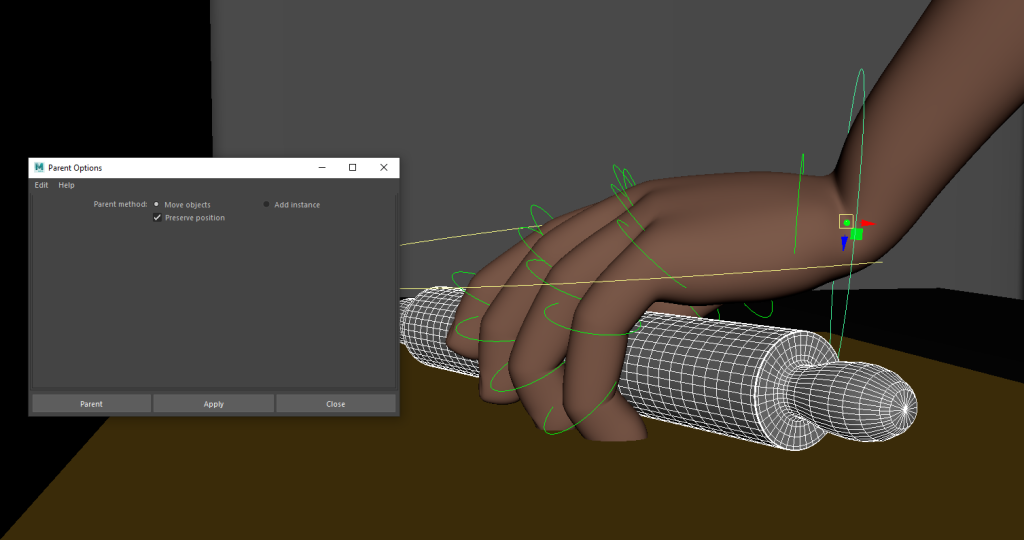Select the Add instance parent method

(266, 204)
